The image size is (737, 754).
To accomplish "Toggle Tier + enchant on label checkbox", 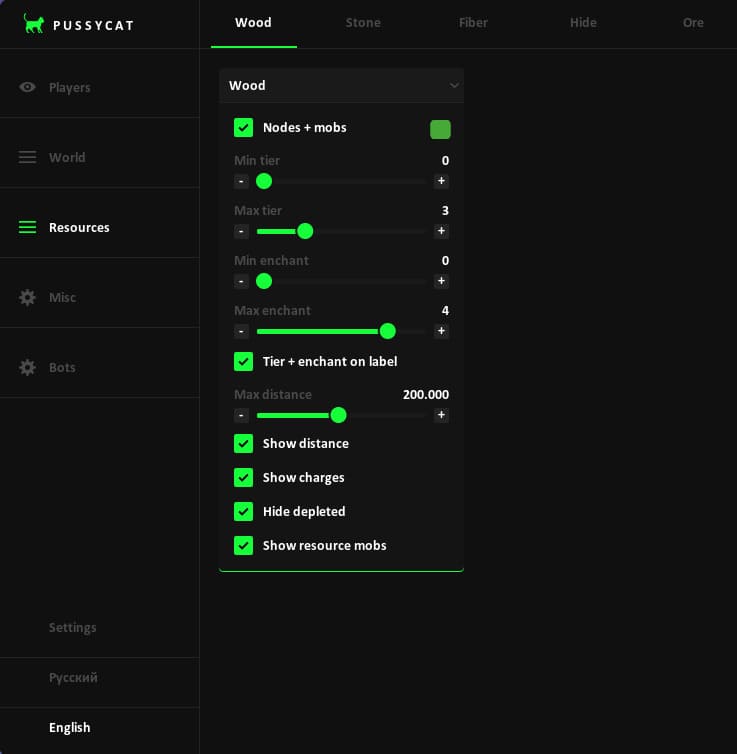I will 243,361.
